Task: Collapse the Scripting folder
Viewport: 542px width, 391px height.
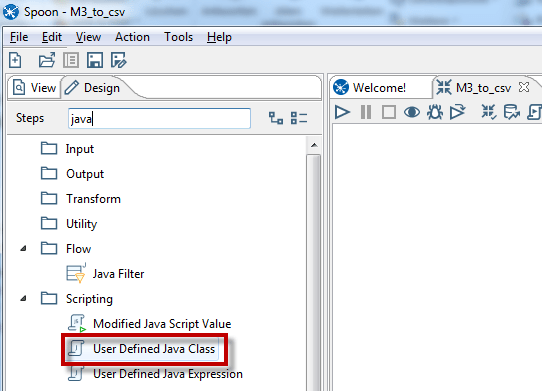Action: coord(24,299)
